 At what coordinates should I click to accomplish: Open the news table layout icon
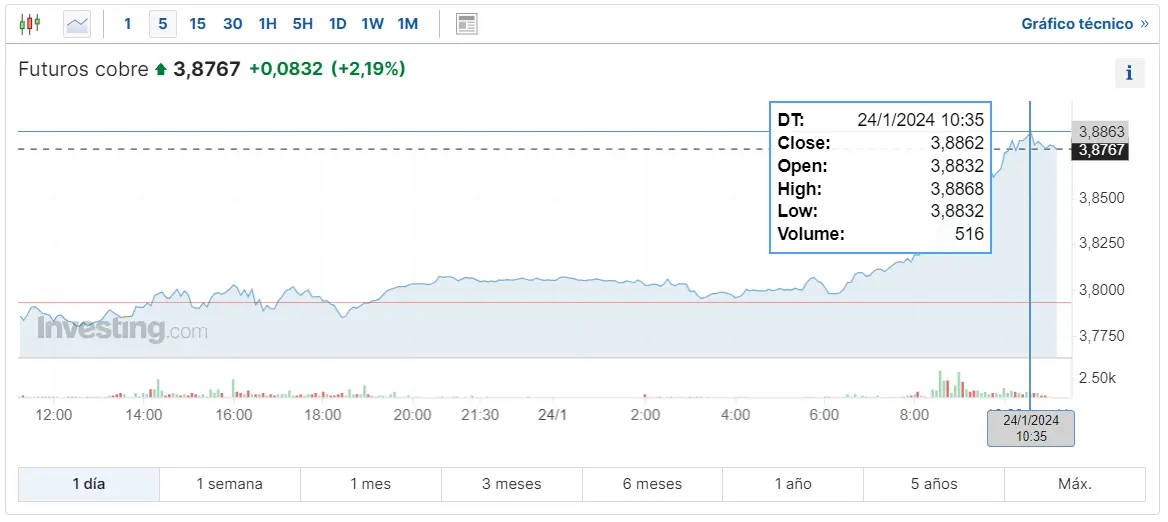tap(466, 23)
